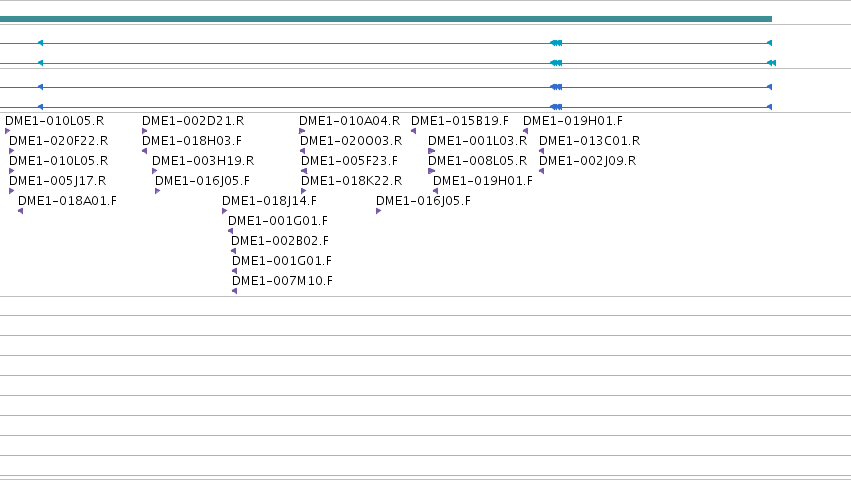Screen dimensions: 851x480
Task: Select the DME1-018J14.F label
Action: tap(269, 201)
